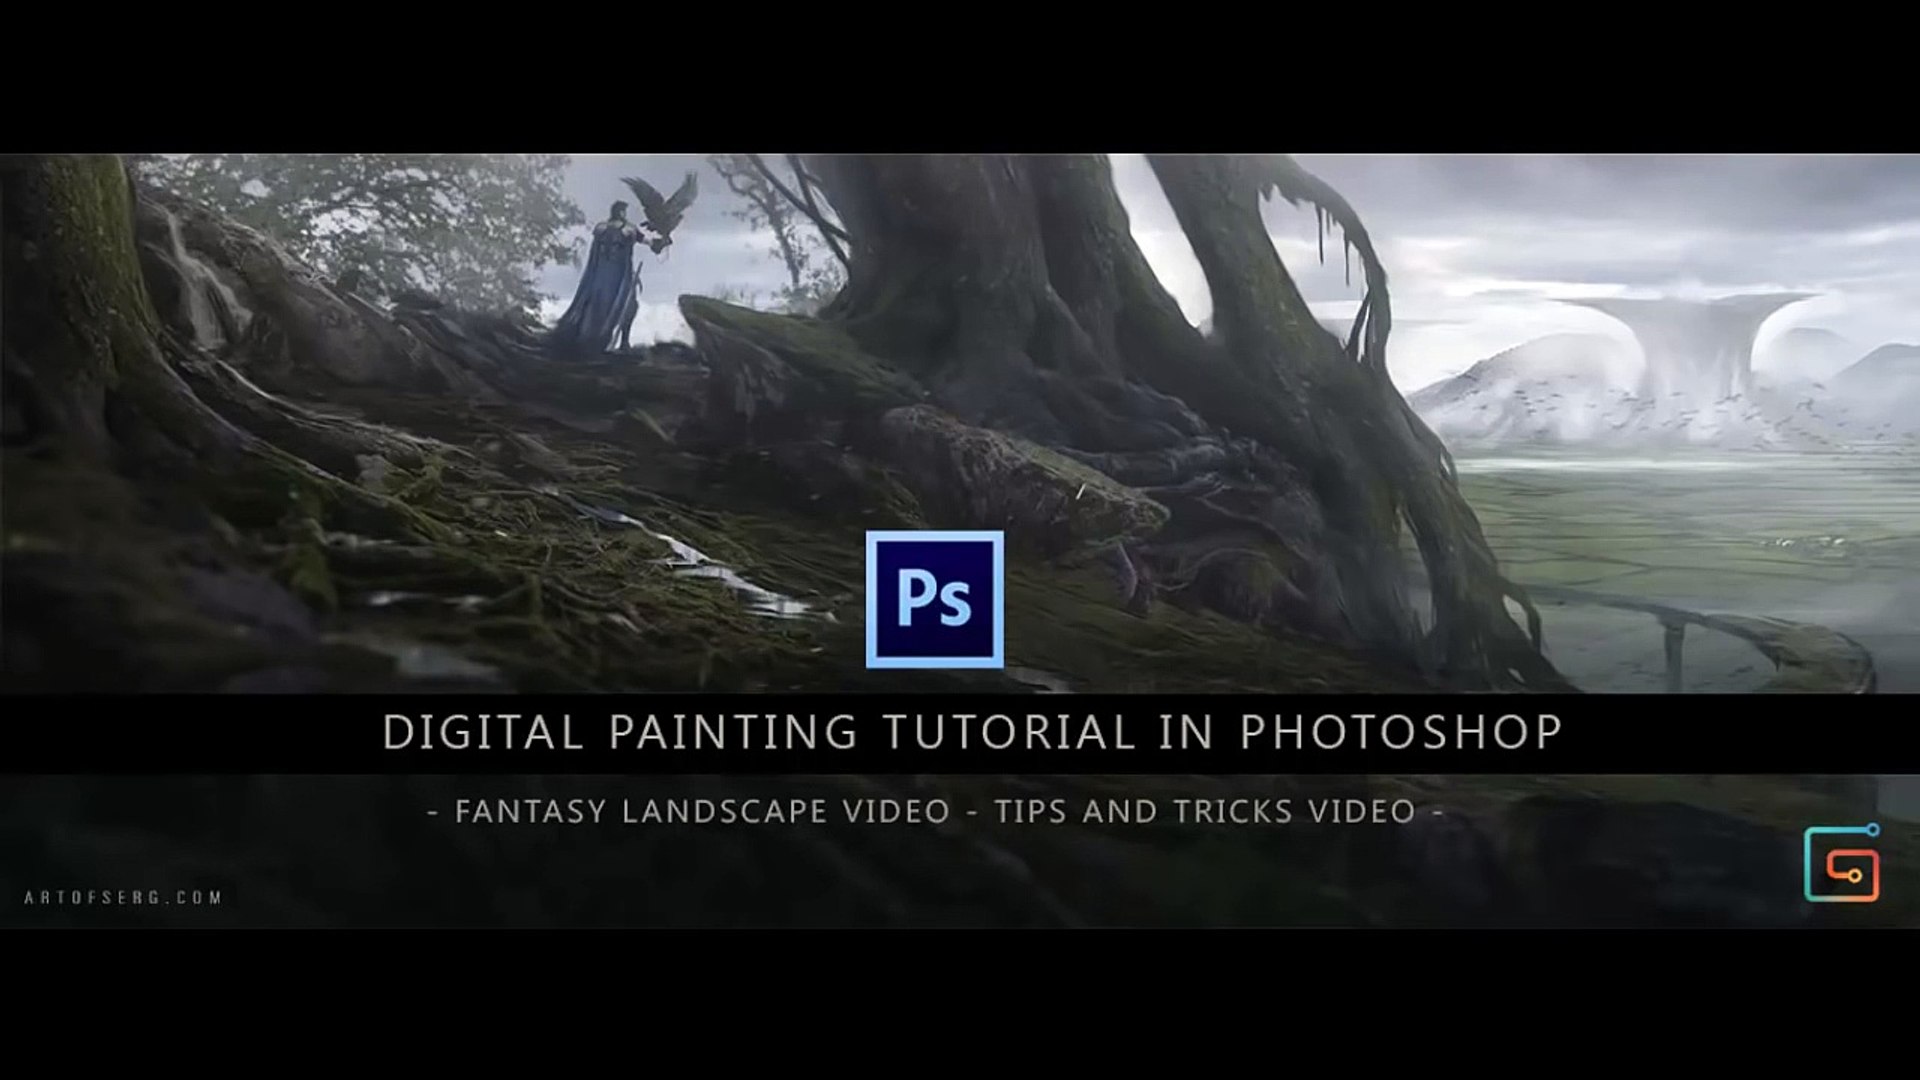Click the eagle perched on the figure's arm
1920x1080 pixels.
[x=659, y=204]
